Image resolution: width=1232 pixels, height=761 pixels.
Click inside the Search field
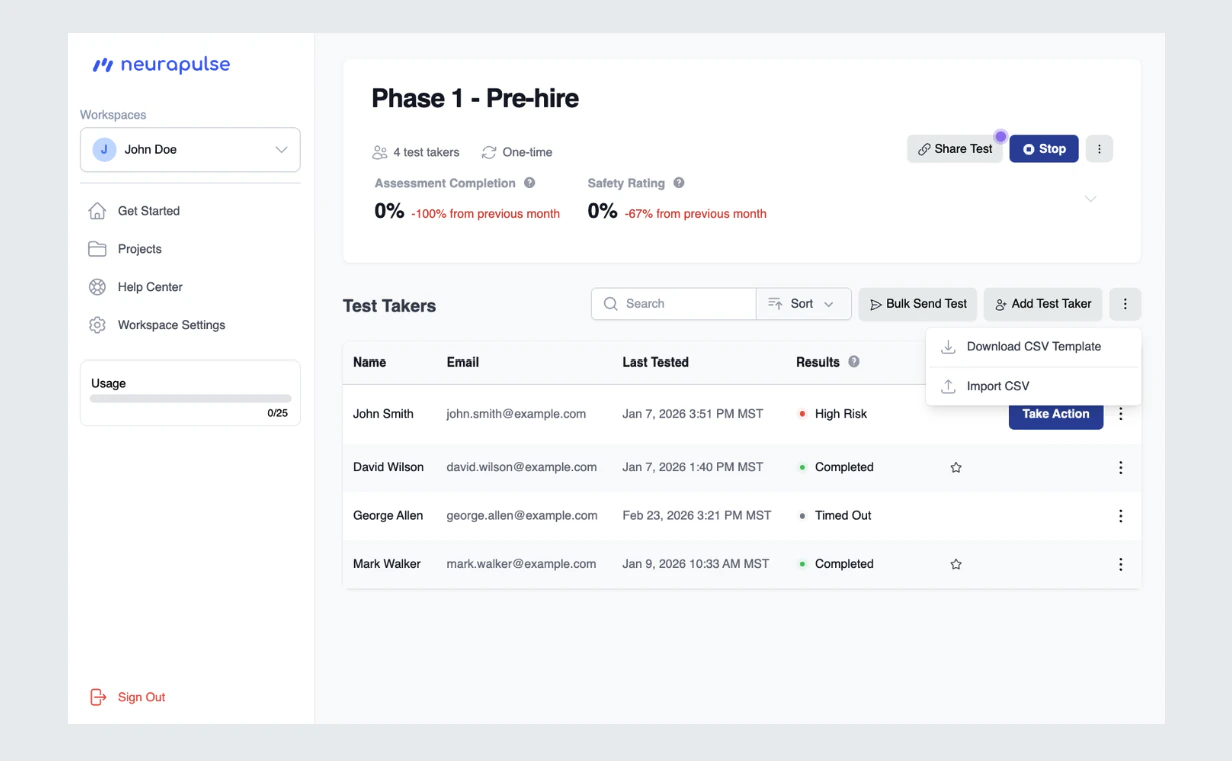coord(673,303)
